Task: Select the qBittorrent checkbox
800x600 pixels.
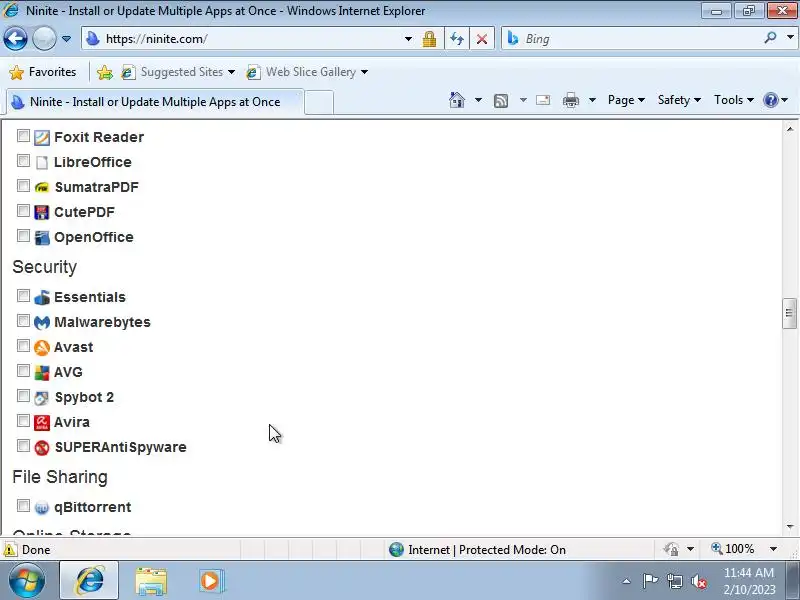Action: (23, 506)
